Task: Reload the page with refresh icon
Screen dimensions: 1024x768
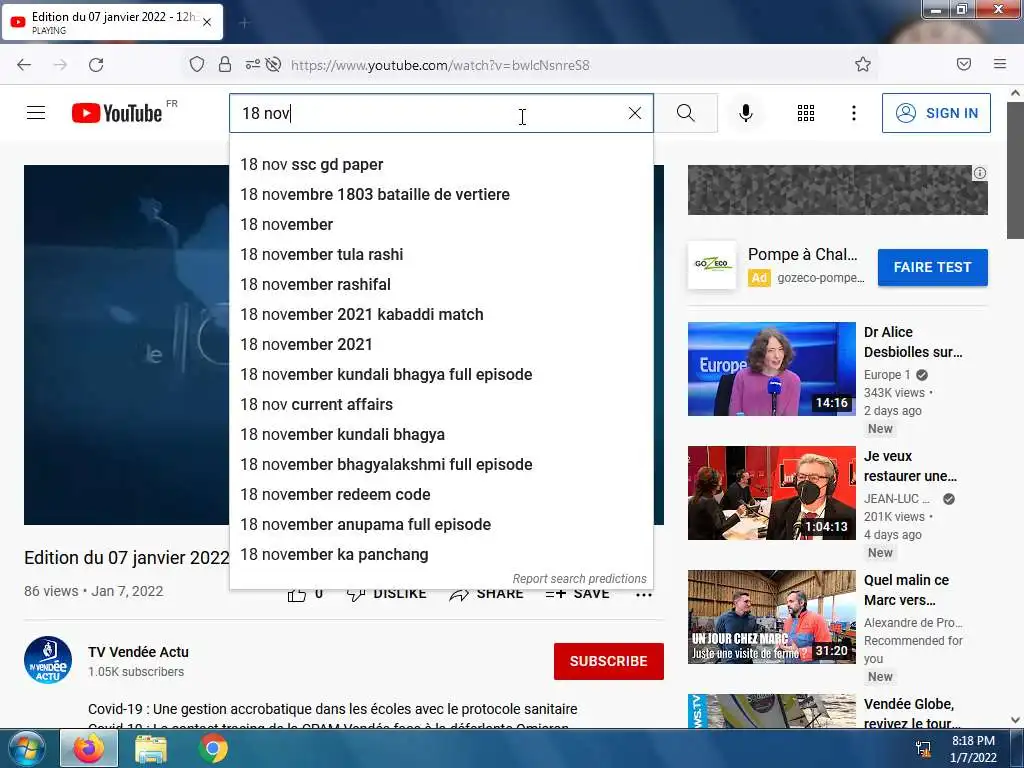Action: click(x=96, y=65)
